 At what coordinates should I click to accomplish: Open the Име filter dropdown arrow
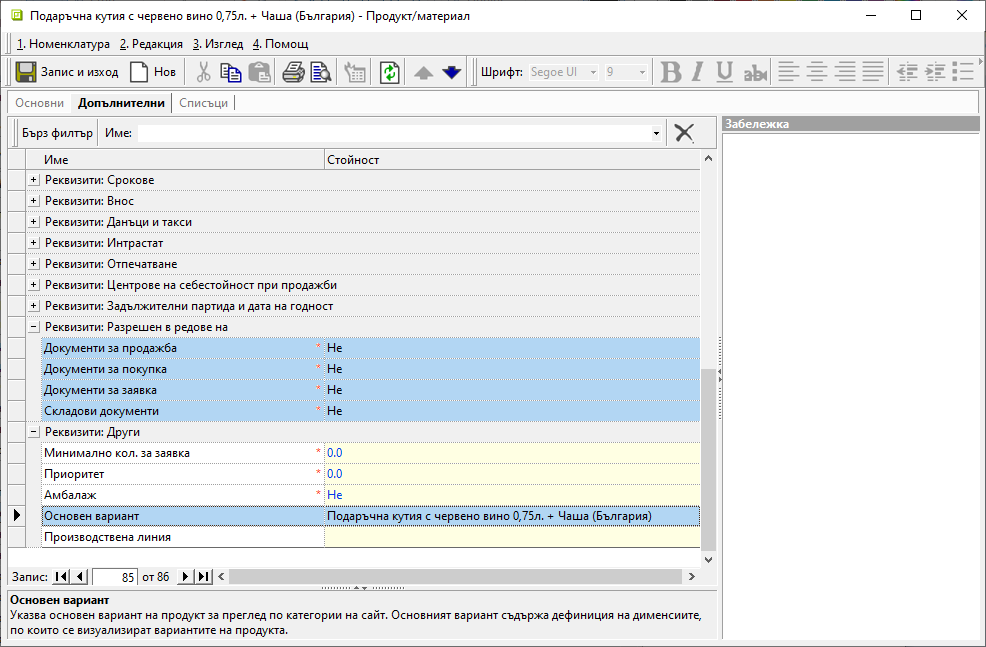pyautogui.click(x=656, y=133)
